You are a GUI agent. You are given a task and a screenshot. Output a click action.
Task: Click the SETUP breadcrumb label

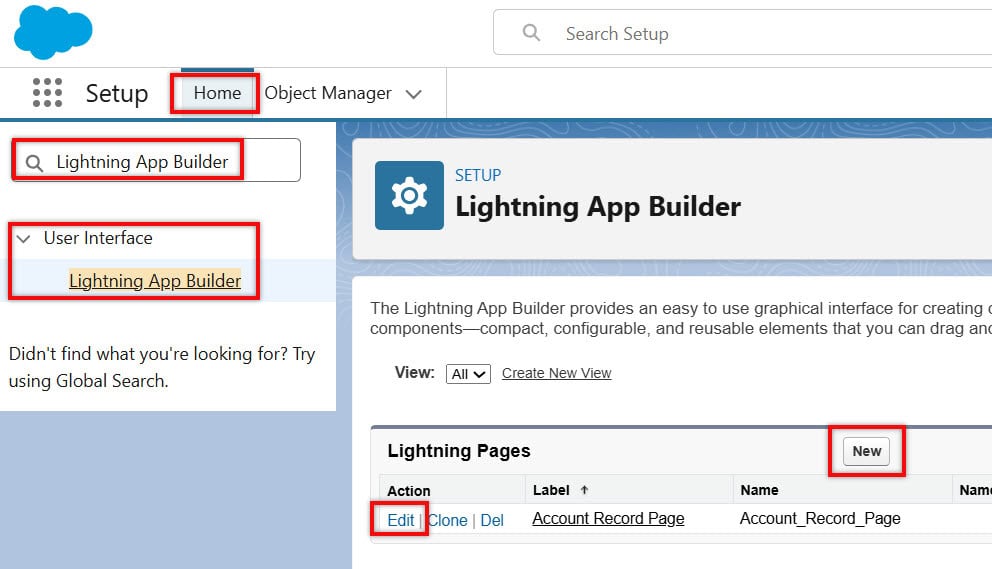tap(478, 175)
